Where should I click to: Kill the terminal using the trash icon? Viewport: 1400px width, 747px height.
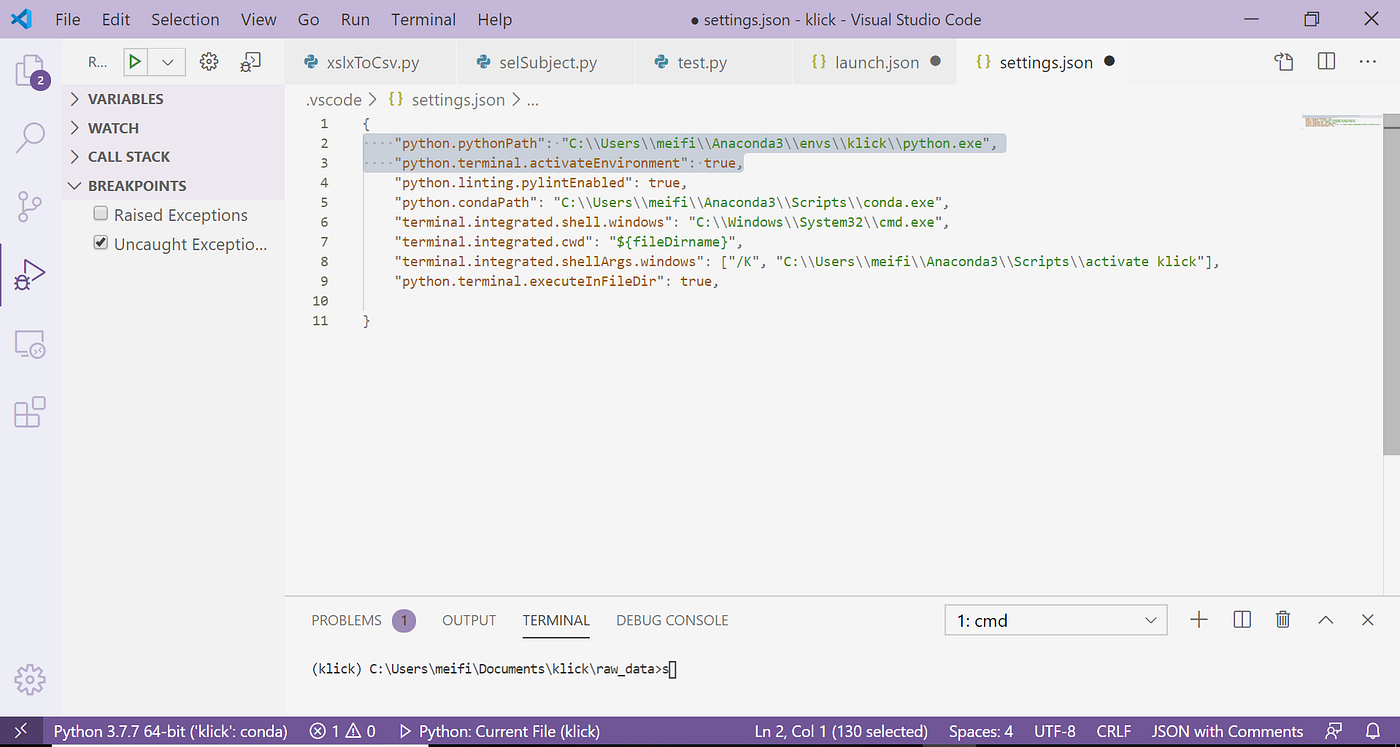click(1283, 619)
